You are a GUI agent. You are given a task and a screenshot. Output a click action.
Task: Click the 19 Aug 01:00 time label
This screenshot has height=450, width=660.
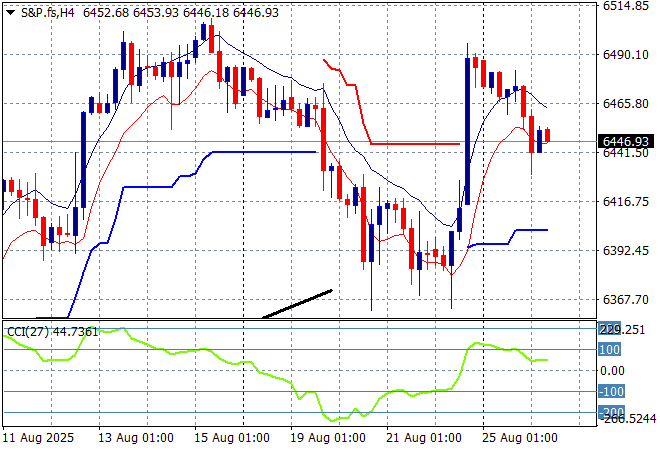coord(328,438)
